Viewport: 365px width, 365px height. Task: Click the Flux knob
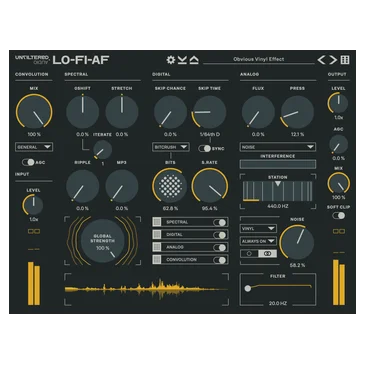point(258,112)
